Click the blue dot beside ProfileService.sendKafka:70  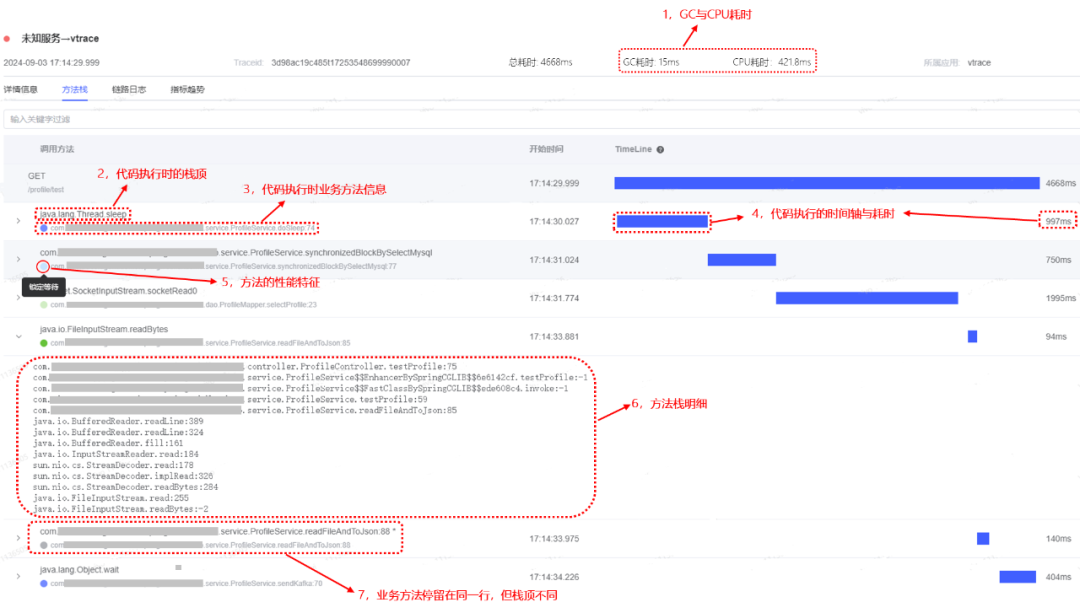pos(44,583)
